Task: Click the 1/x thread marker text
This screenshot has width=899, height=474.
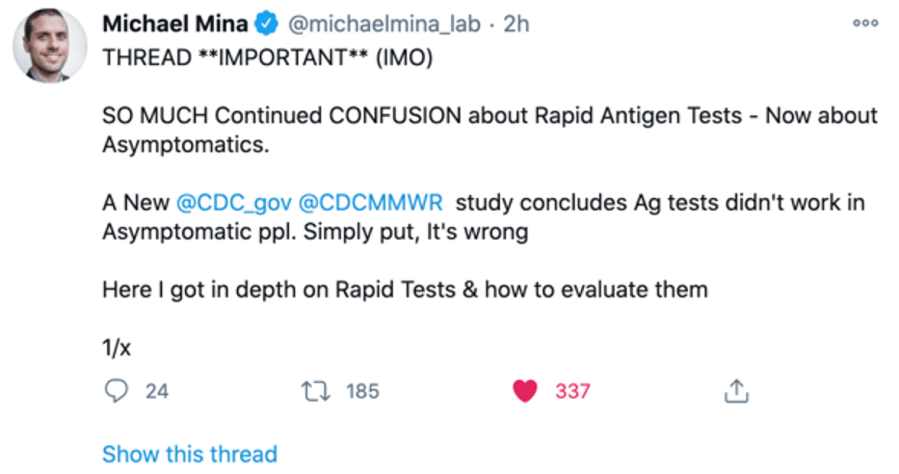Action: click(117, 348)
